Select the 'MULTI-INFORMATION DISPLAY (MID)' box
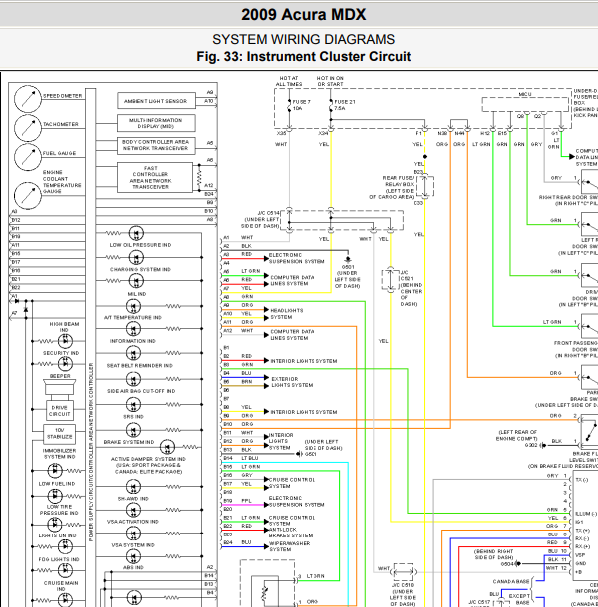The height and width of the screenshot is (607, 598). (156, 123)
